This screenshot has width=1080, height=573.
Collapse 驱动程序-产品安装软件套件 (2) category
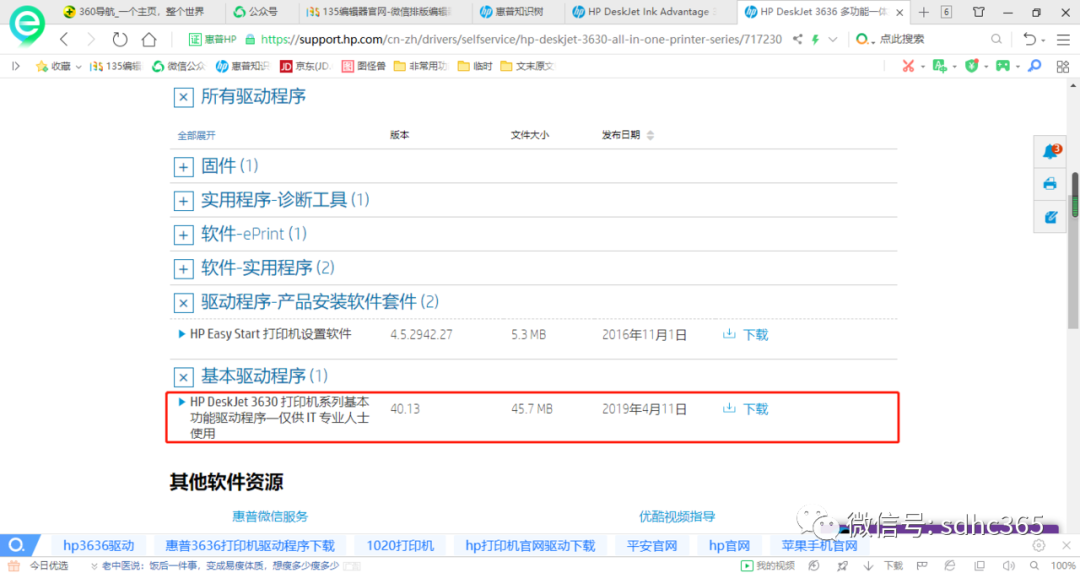click(x=183, y=303)
